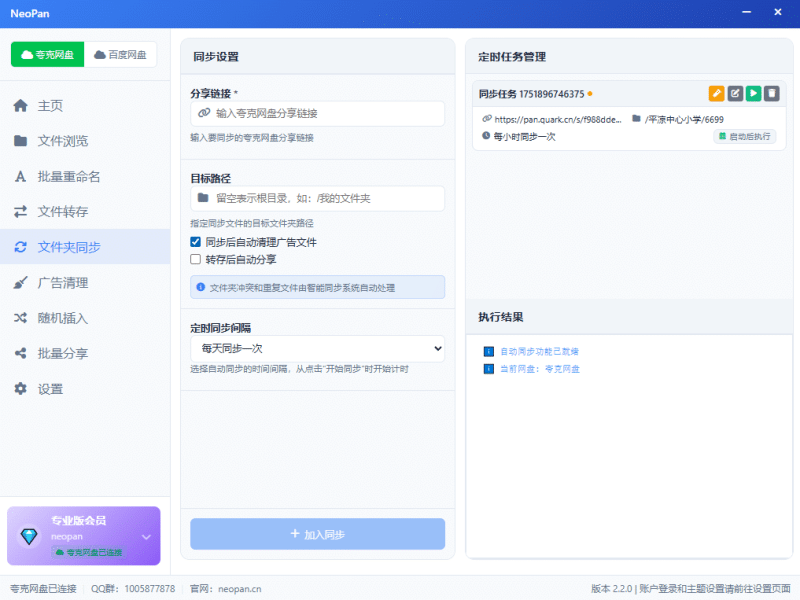Open the pan.quark.cn task share link
Viewport: 800px width, 600px height.
coord(552,119)
